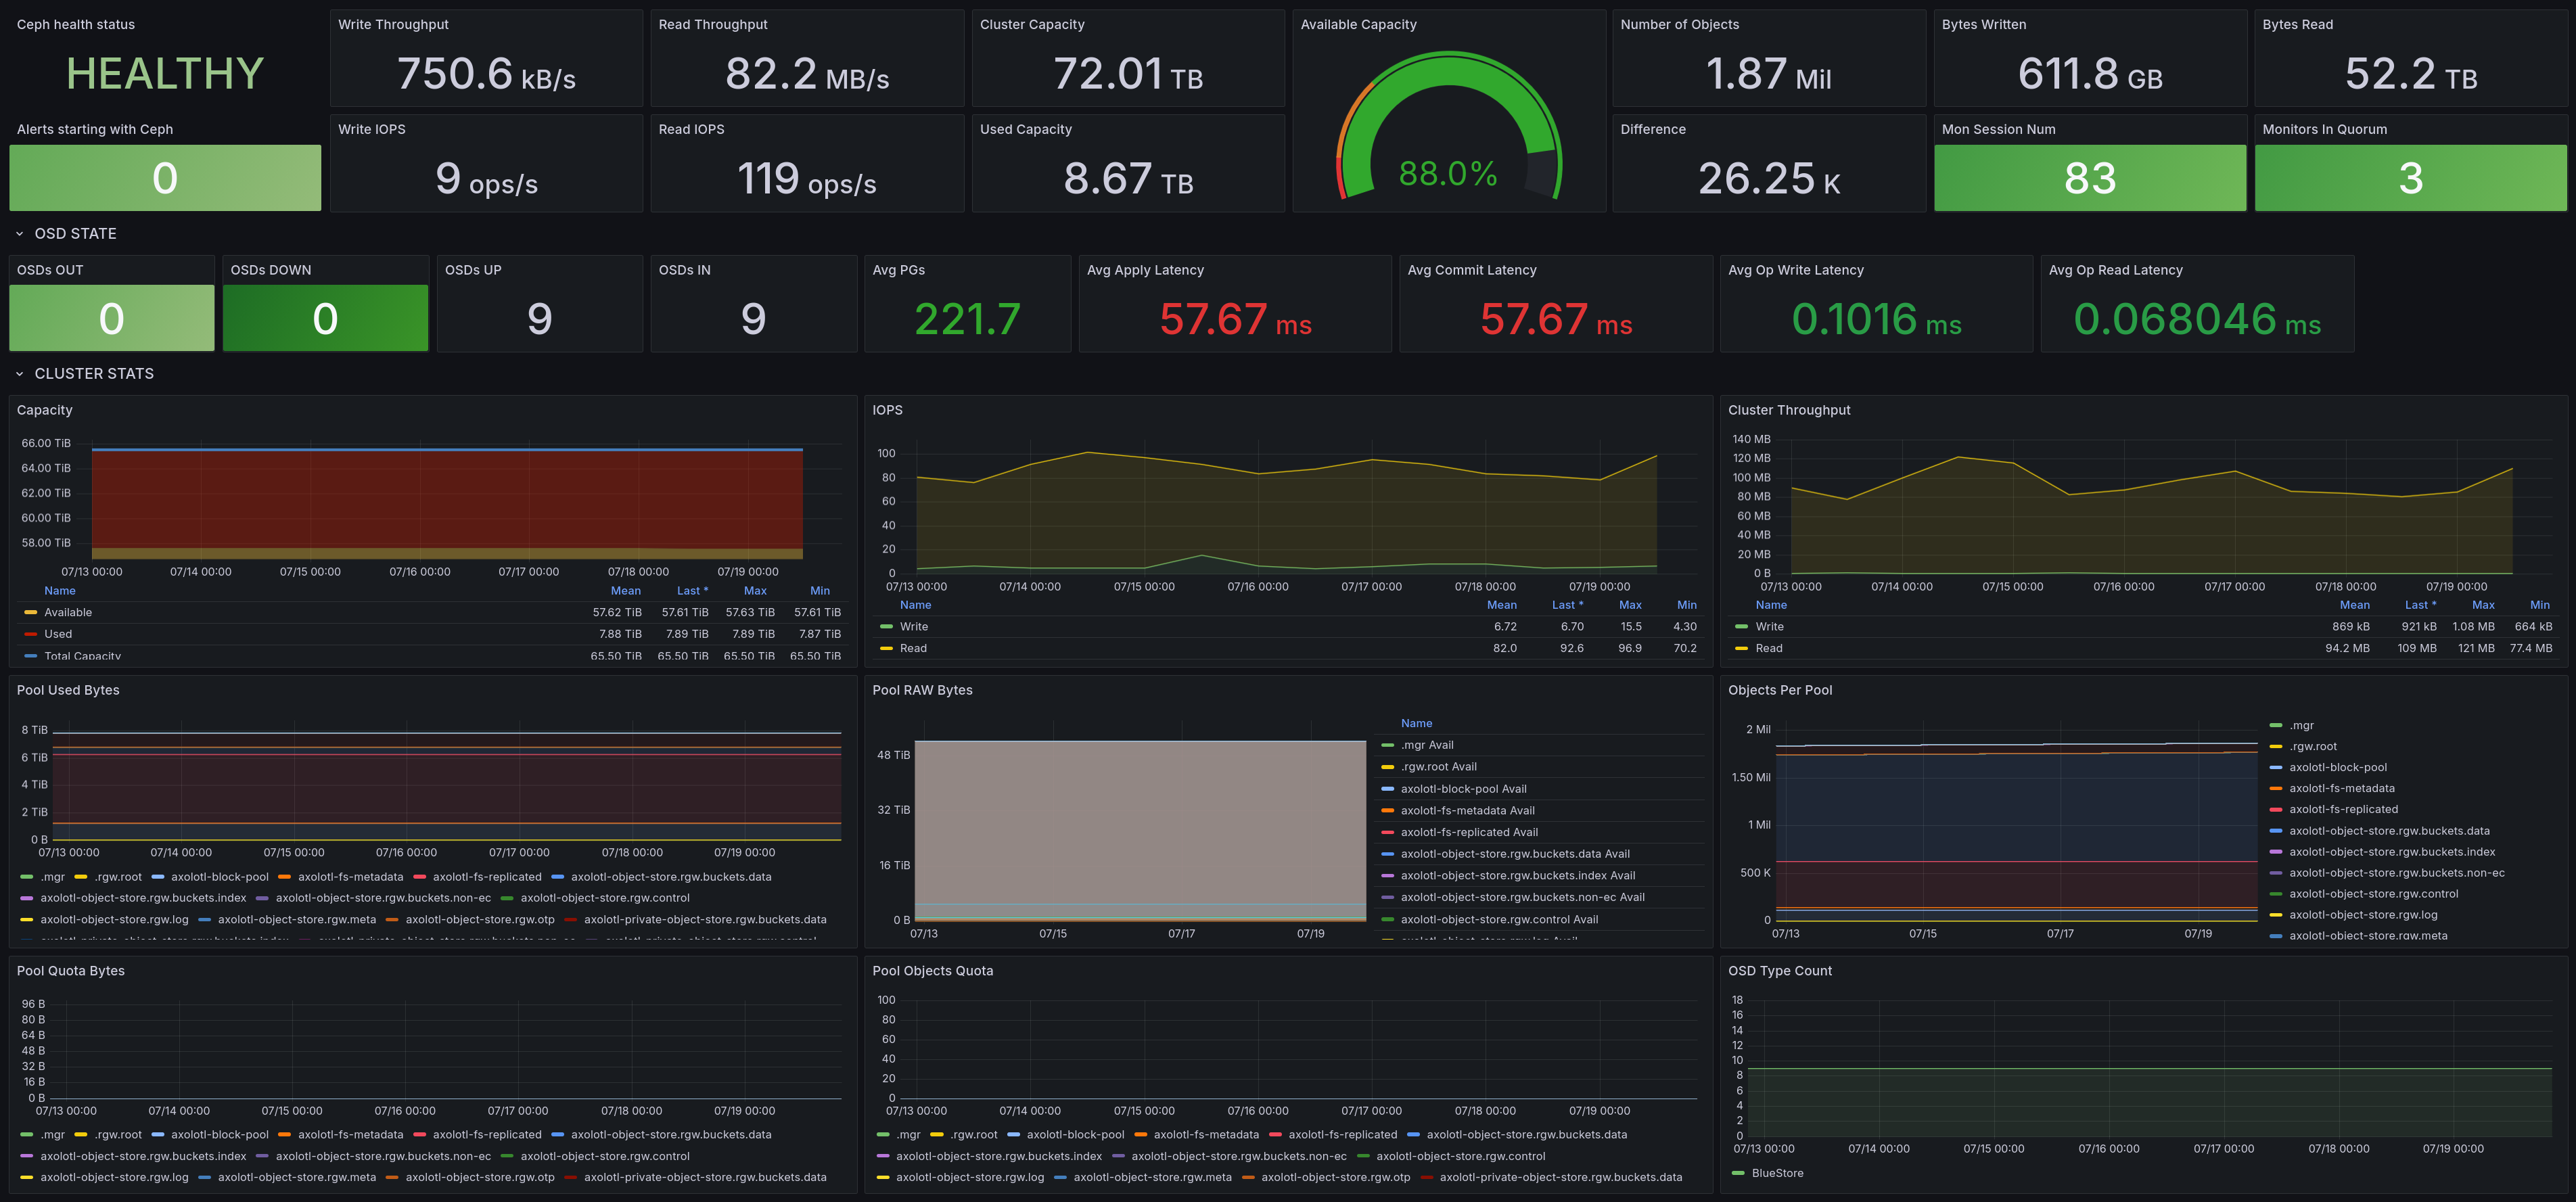Click the Difference 26.25 K value

1768,179
